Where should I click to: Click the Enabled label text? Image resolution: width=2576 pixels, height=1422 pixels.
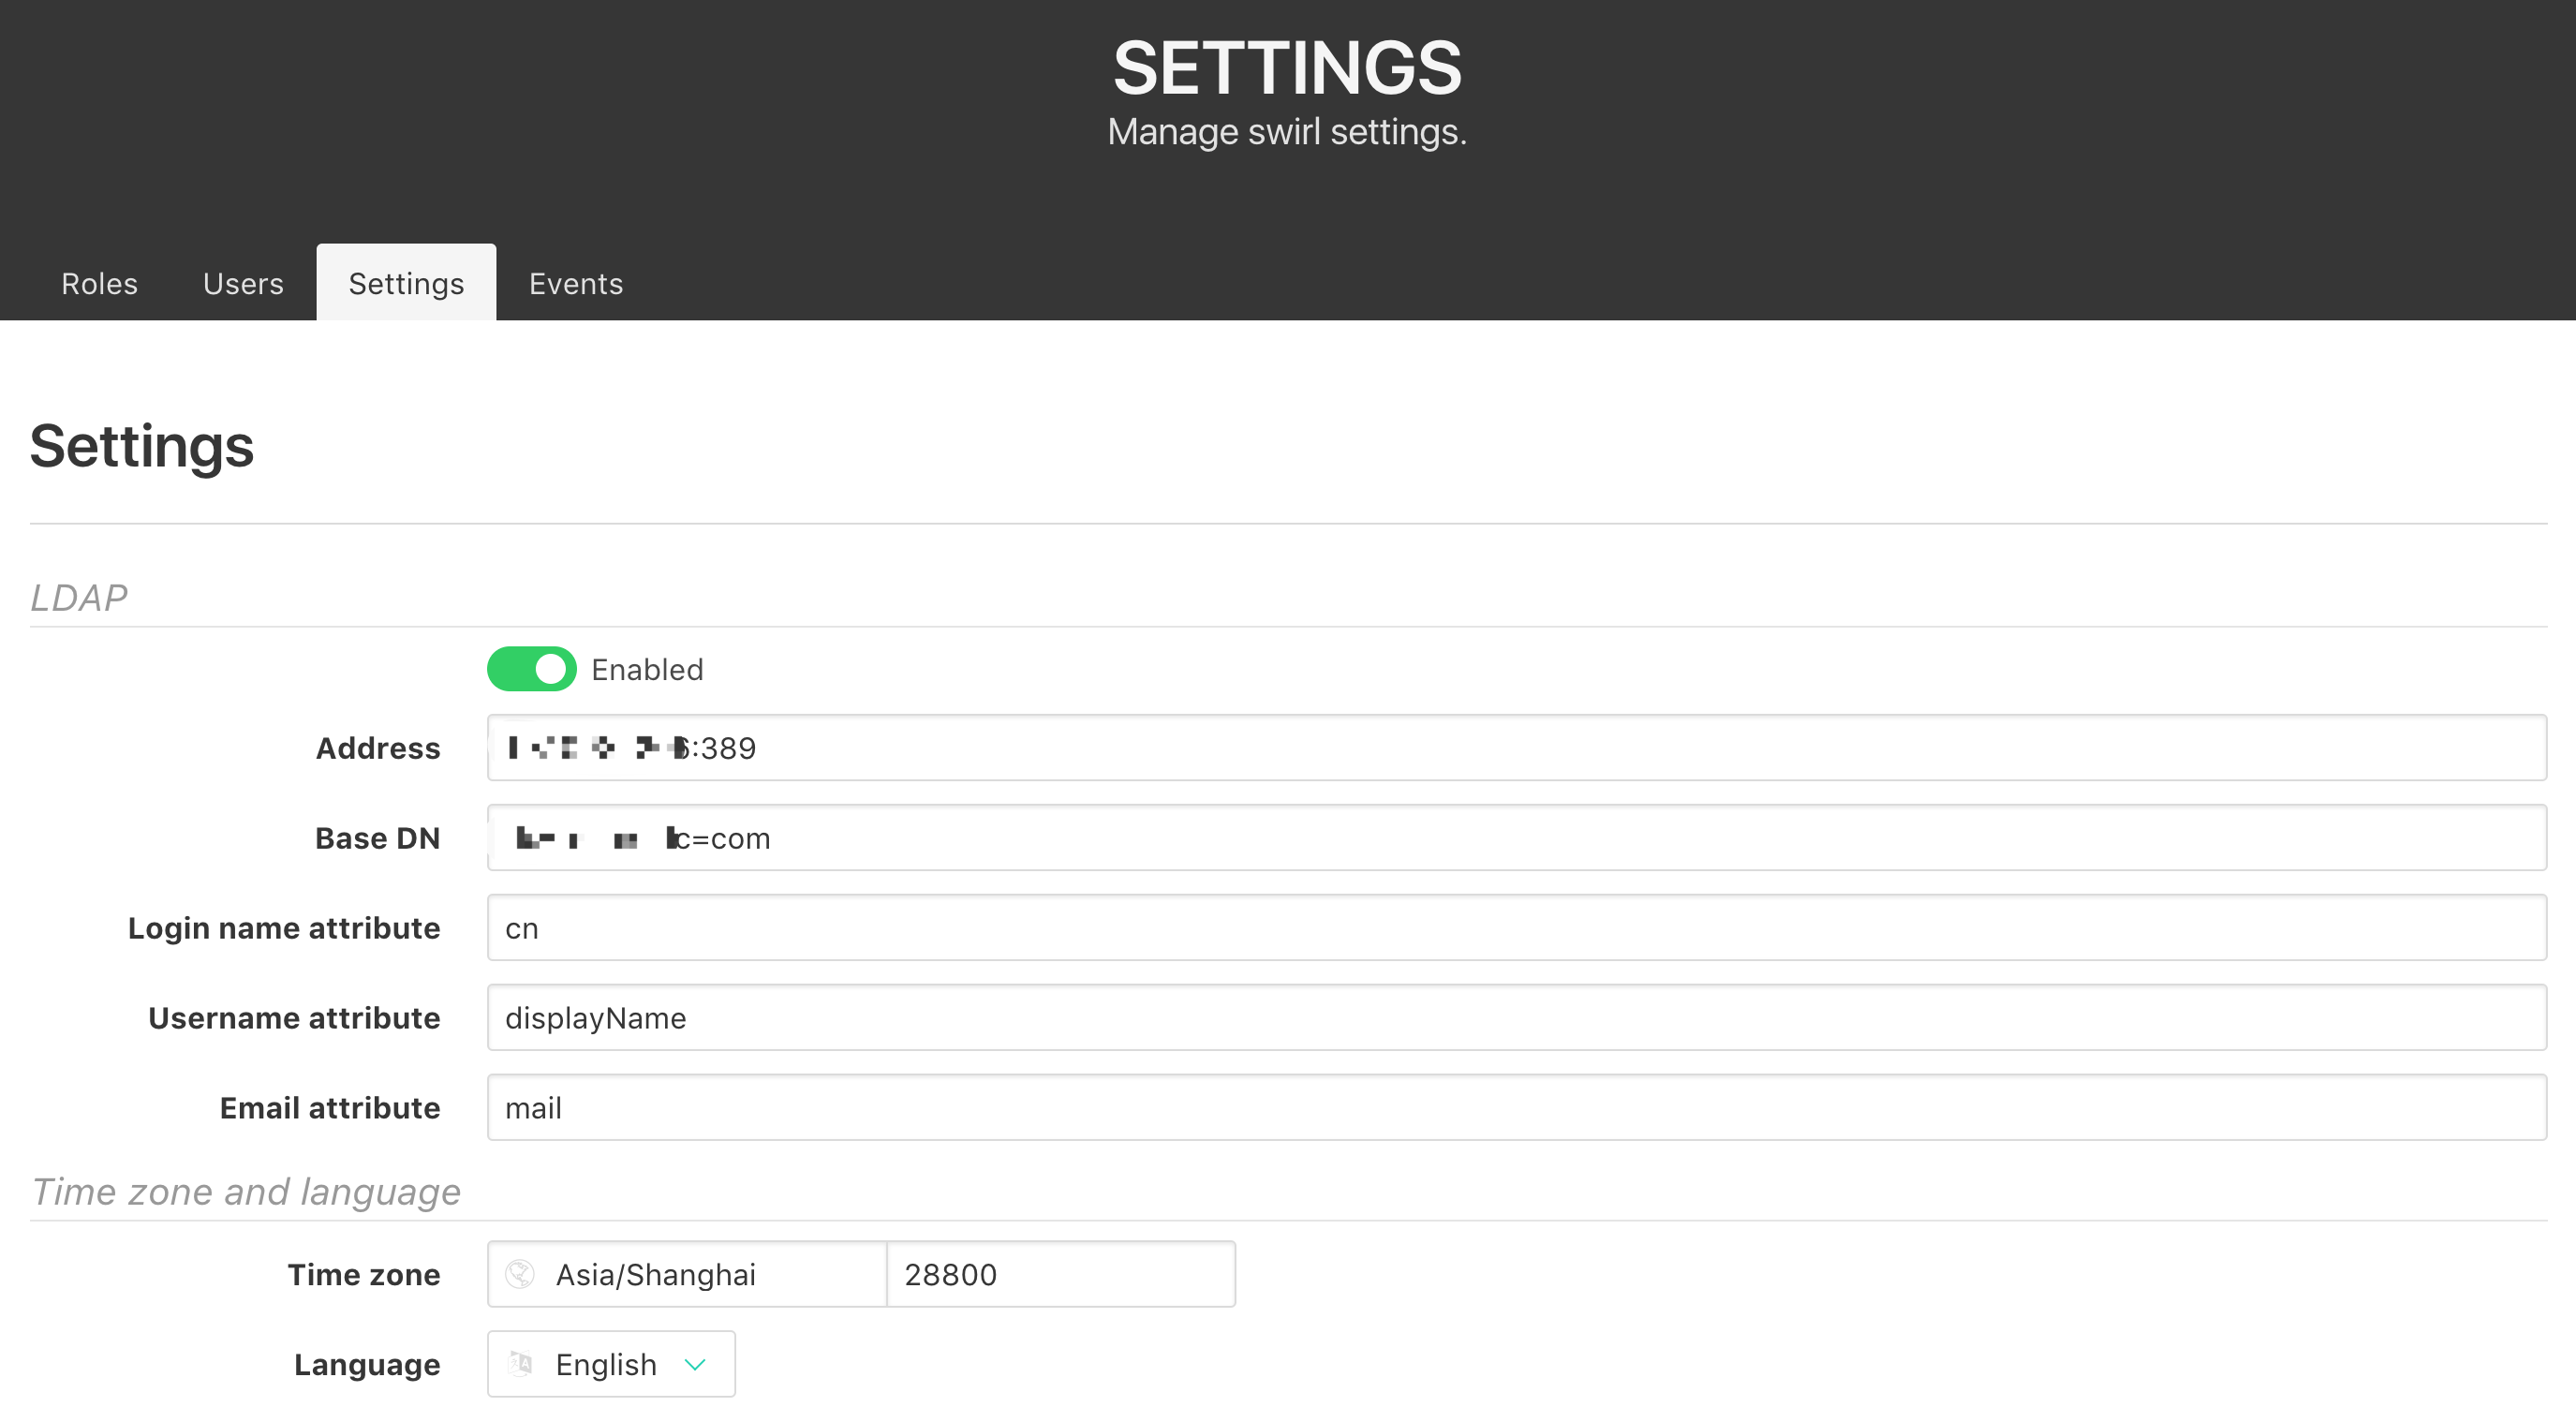click(647, 669)
